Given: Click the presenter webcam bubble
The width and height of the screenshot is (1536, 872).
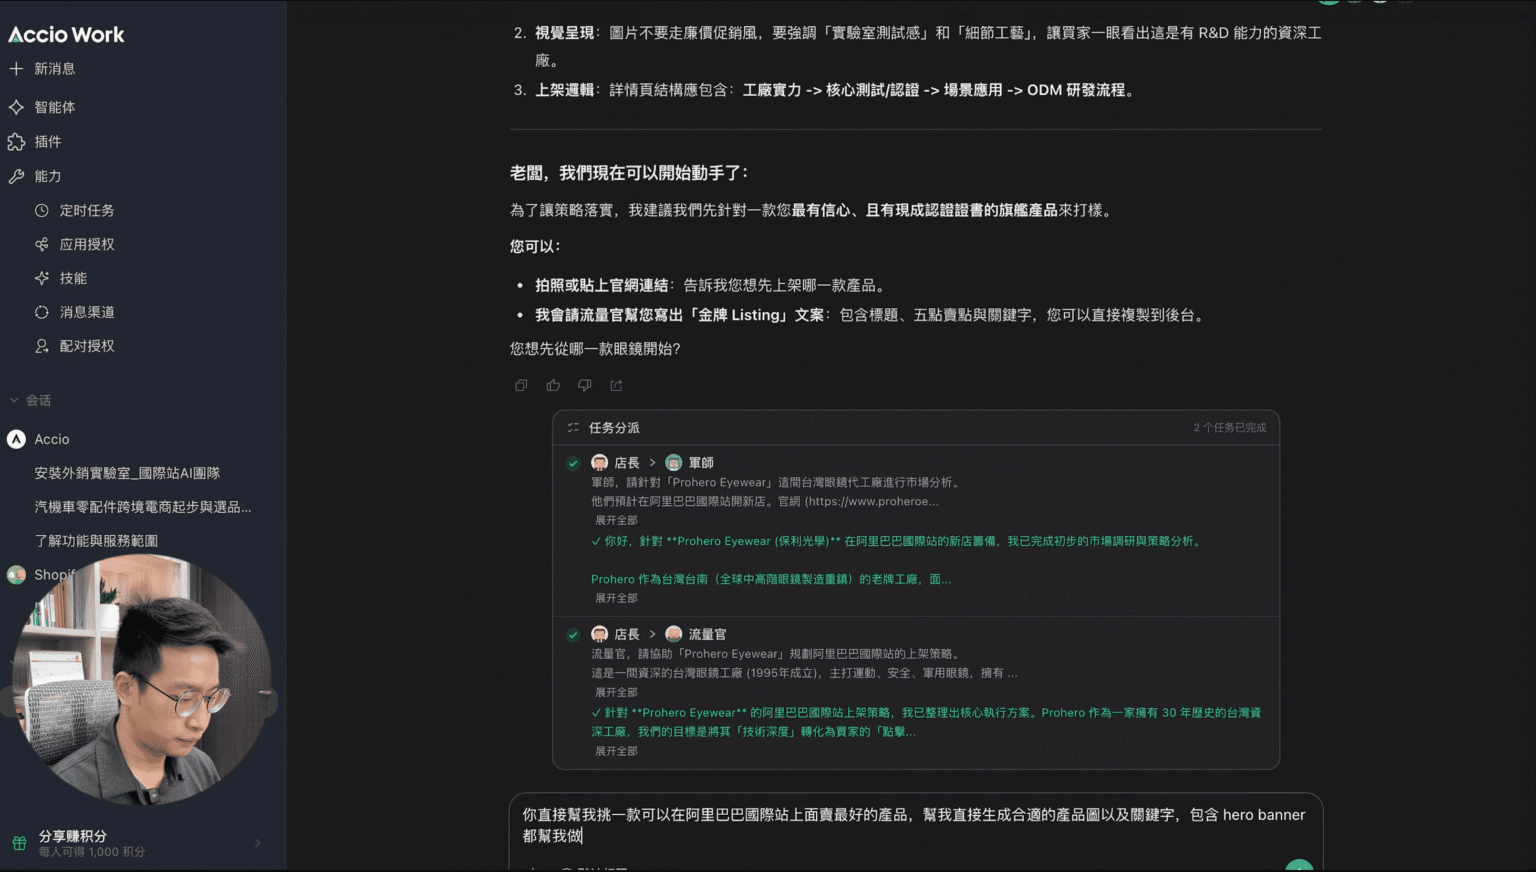Looking at the screenshot, I should click(x=141, y=680).
